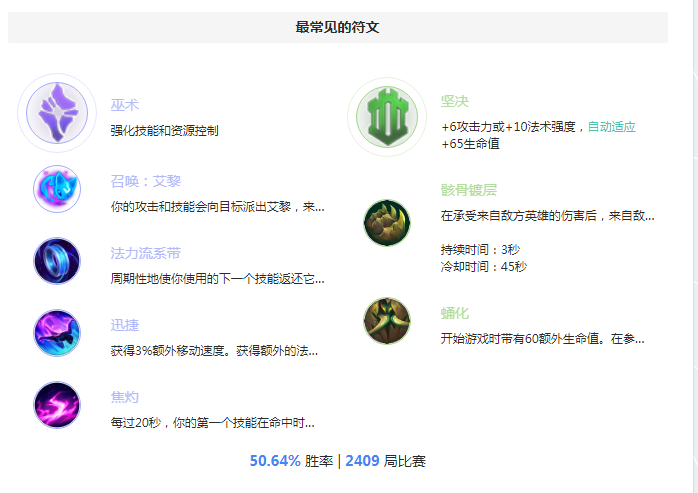This screenshot has width=698, height=493.
Task: Click the 最常见的符文 section header
Action: click(x=338, y=27)
